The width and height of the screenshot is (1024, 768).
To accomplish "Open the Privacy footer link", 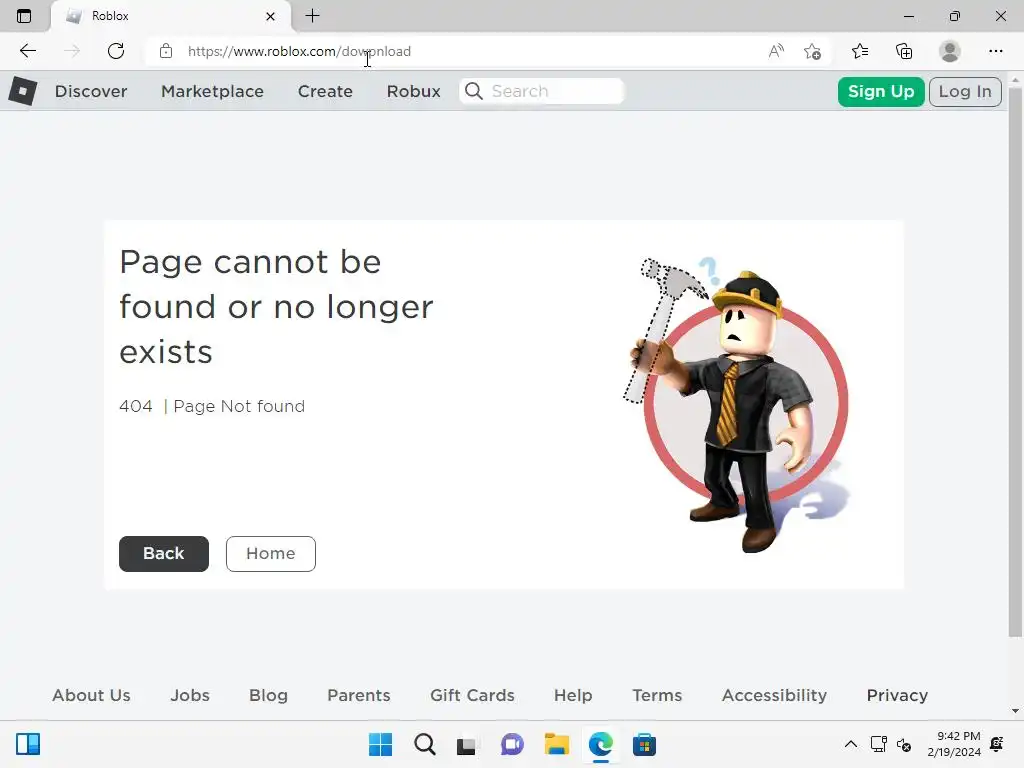I will 897,696.
